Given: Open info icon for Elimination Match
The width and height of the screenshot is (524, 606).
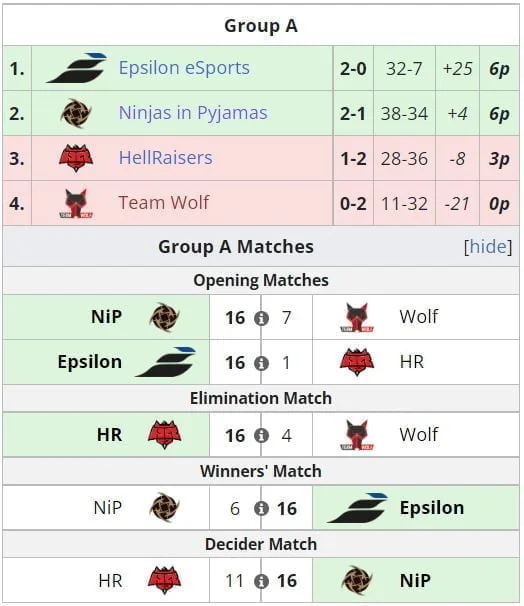Looking at the screenshot, I should (261, 436).
